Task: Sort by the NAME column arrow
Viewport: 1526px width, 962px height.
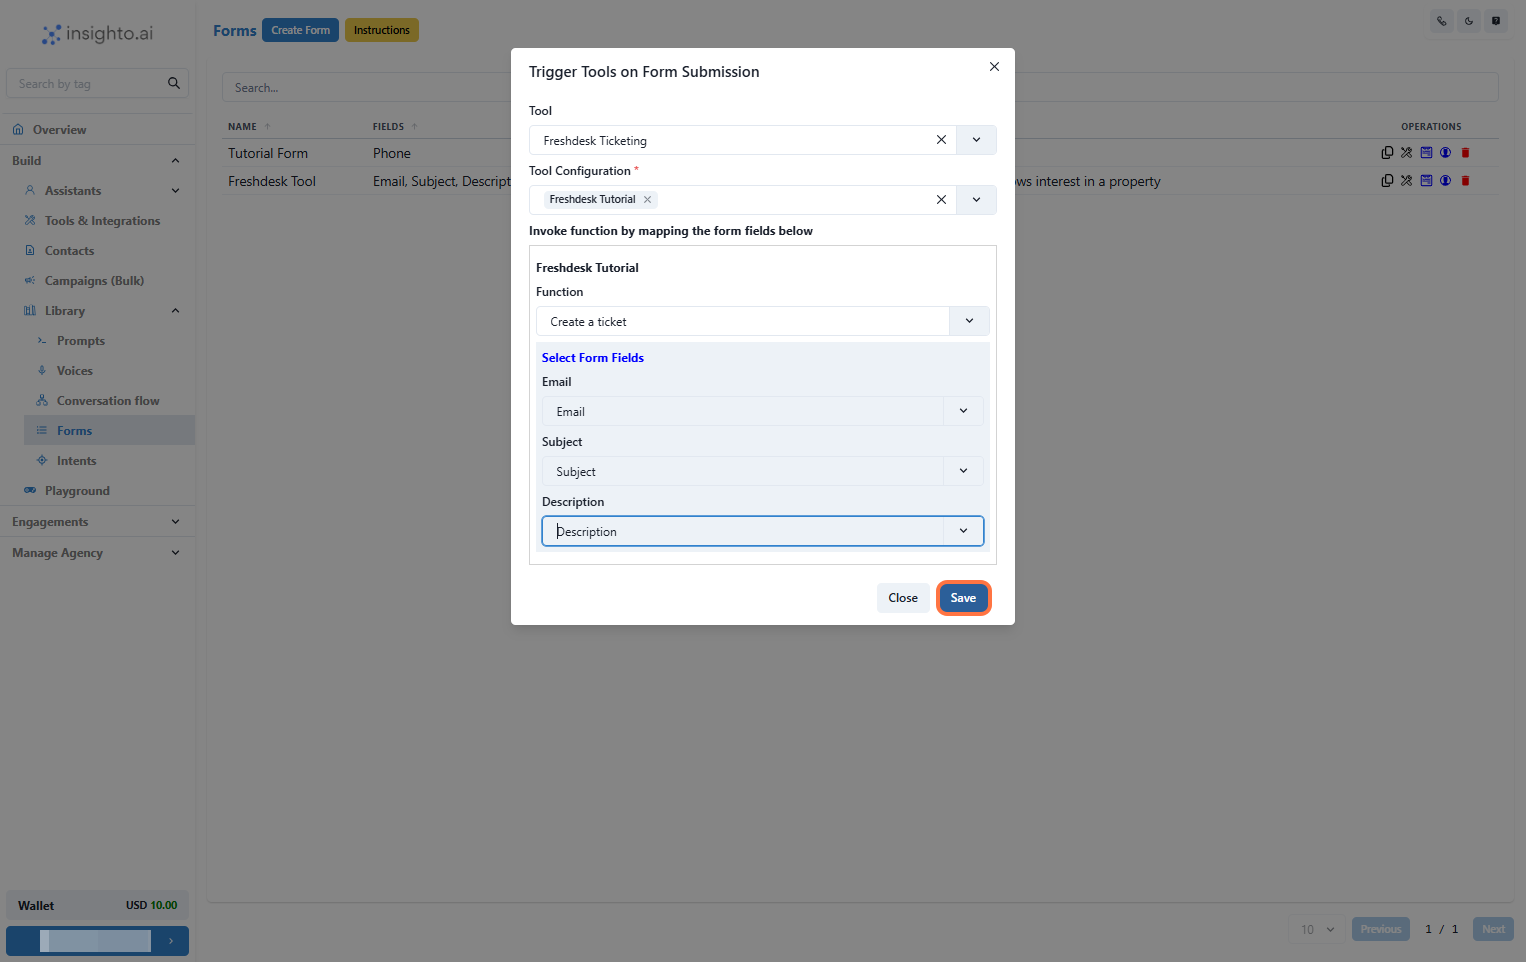Action: 268,126
